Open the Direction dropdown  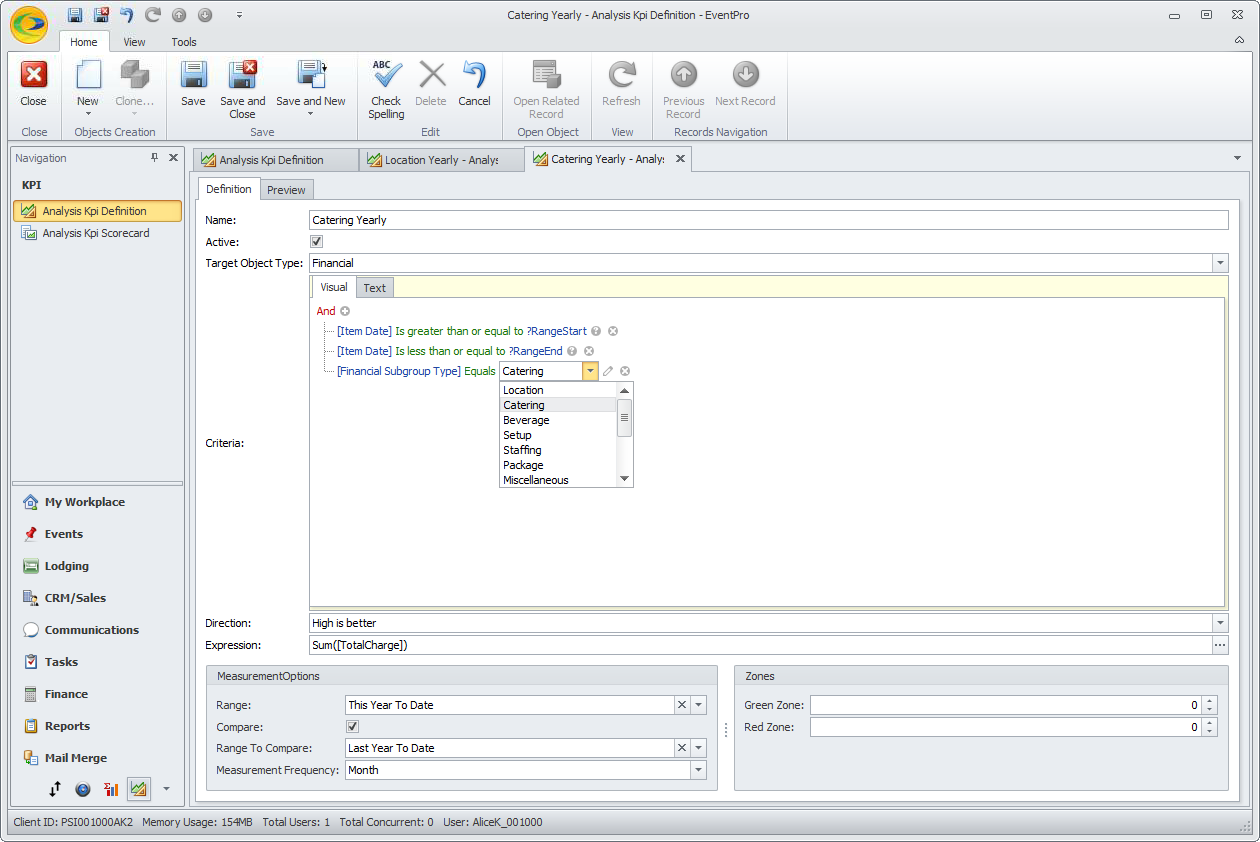click(x=1220, y=623)
